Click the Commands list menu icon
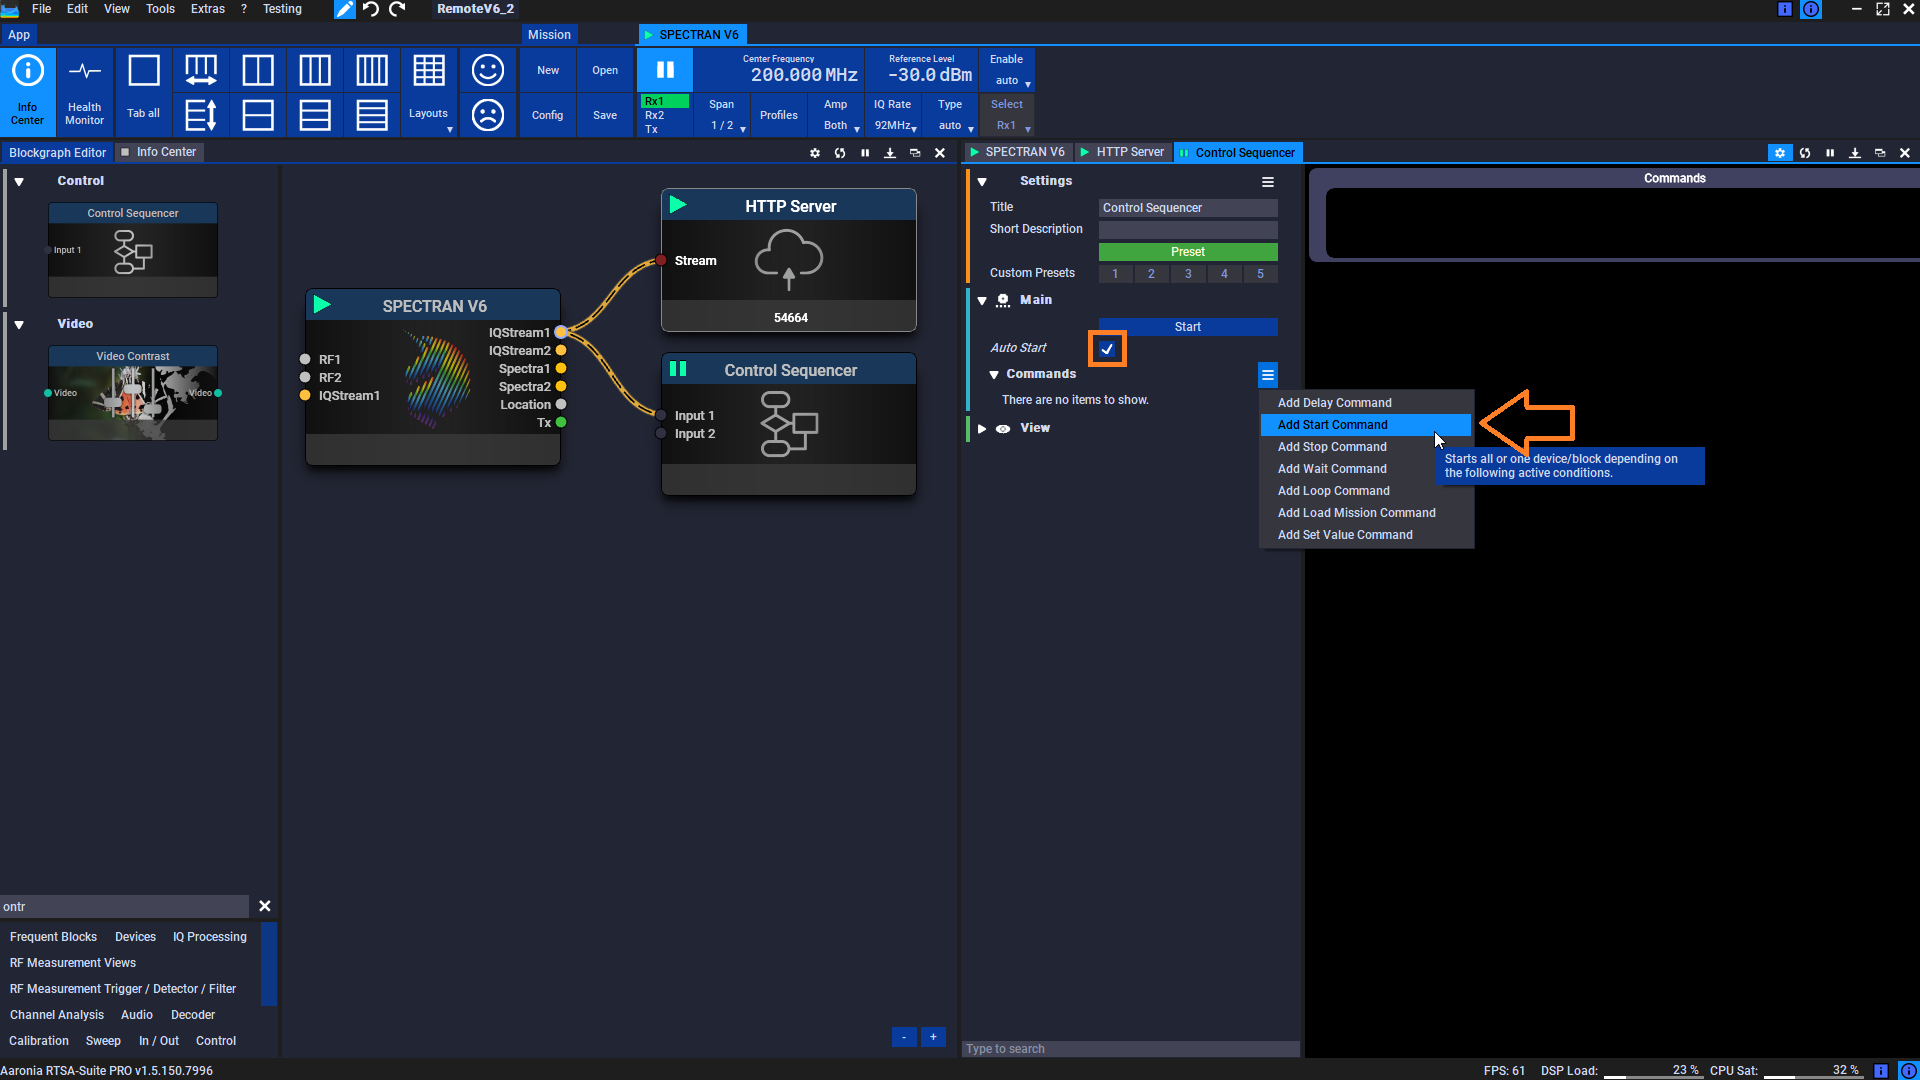1920x1080 pixels. 1268,375
